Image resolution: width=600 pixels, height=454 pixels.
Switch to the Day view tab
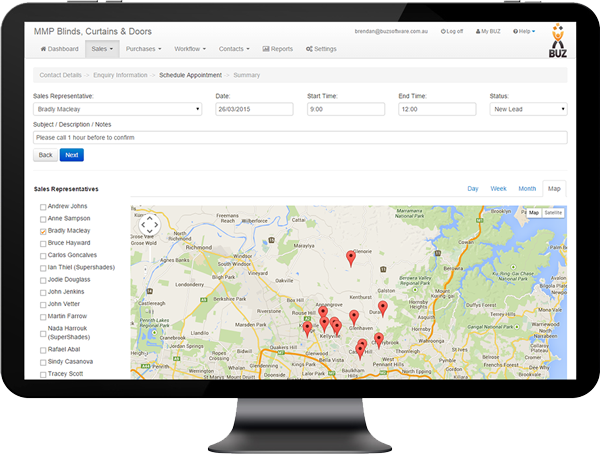473,189
